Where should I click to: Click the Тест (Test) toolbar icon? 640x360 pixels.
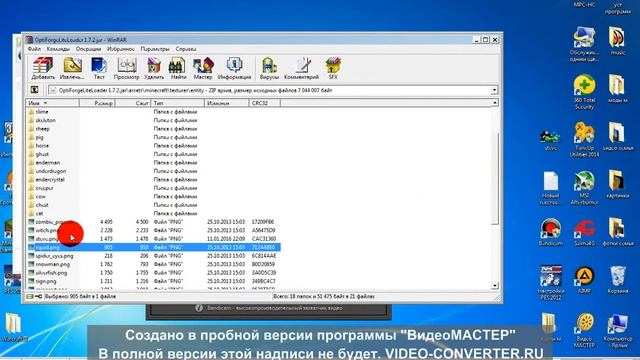pos(99,68)
